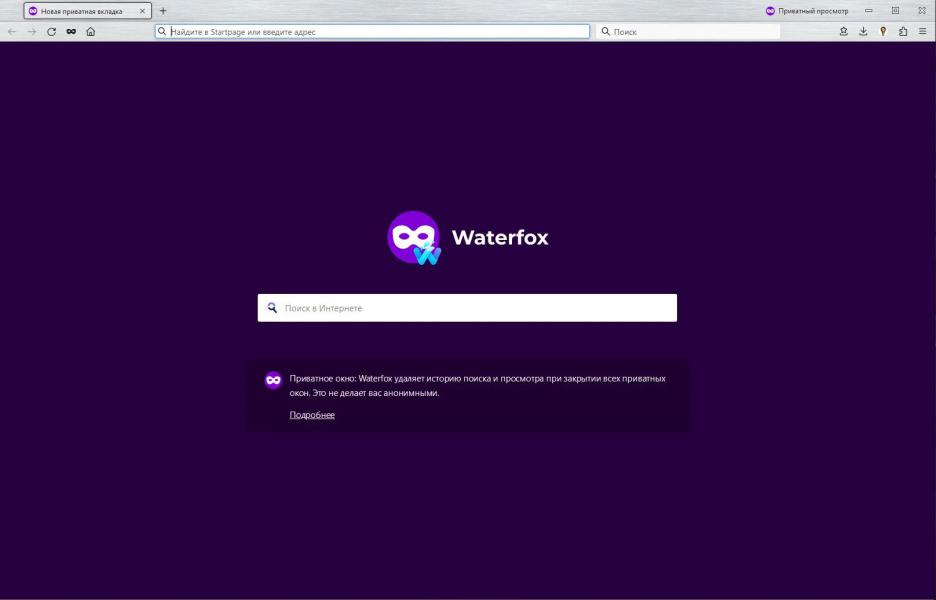Go forward with the forward arrow

(x=32, y=32)
